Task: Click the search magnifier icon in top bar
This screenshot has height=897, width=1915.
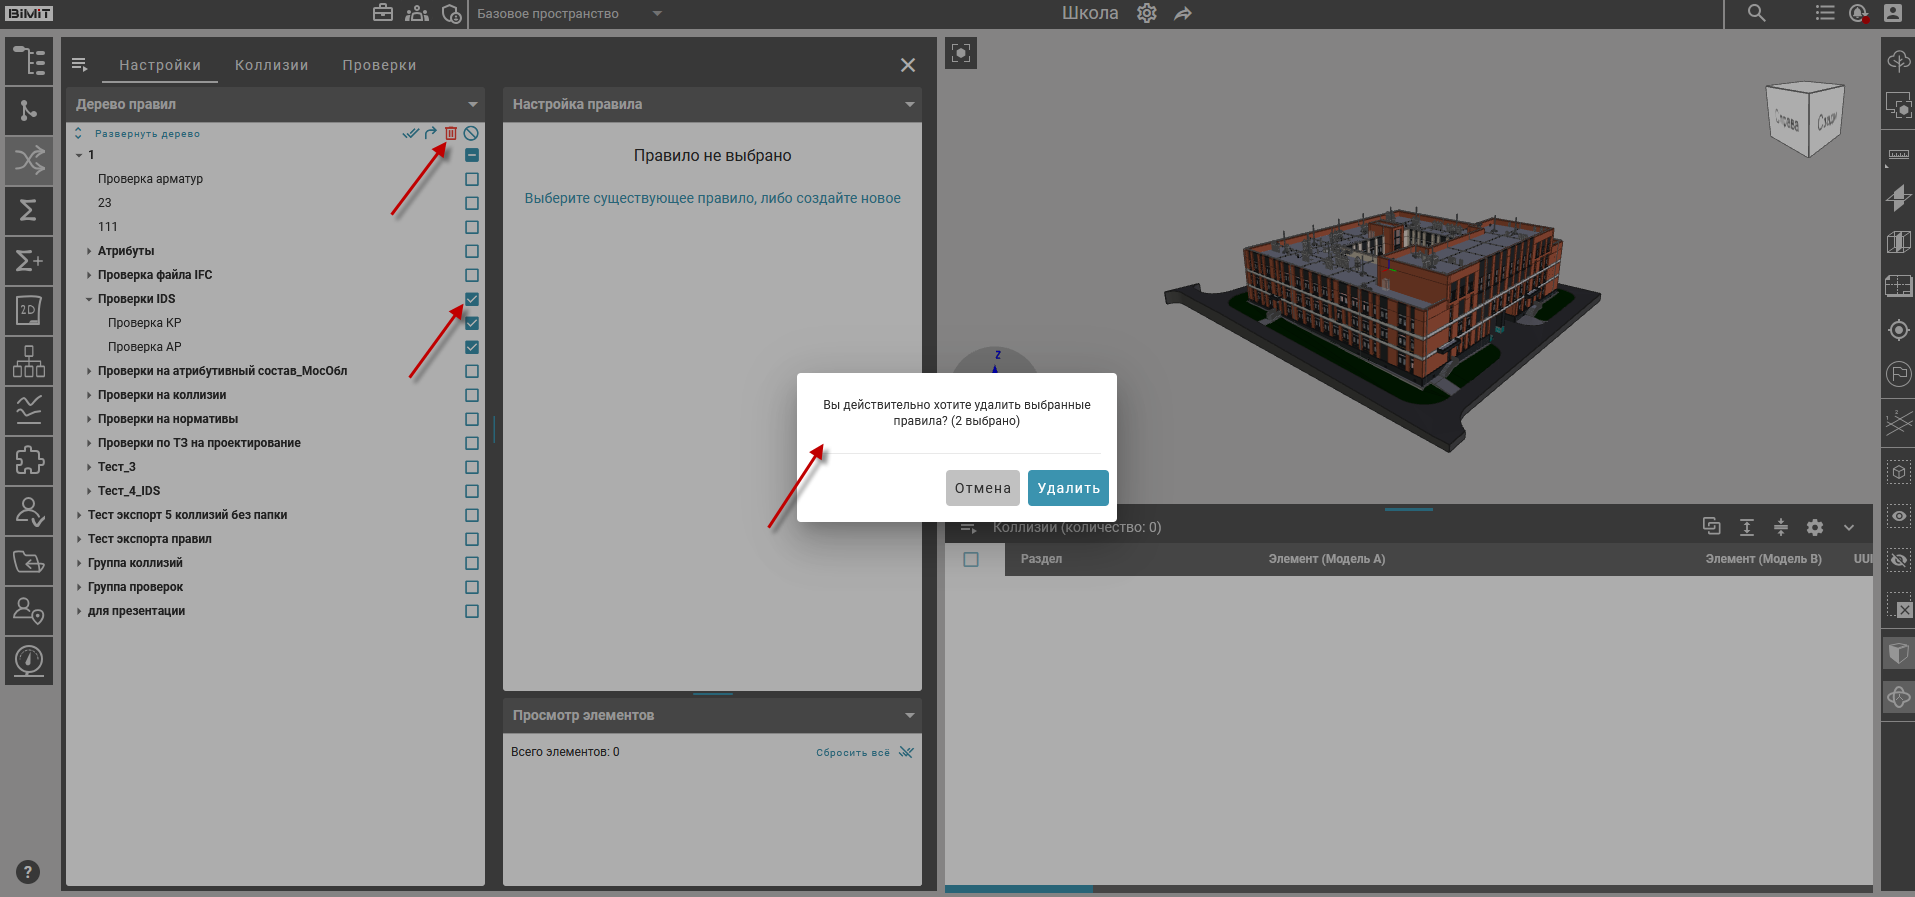Action: point(1756,13)
